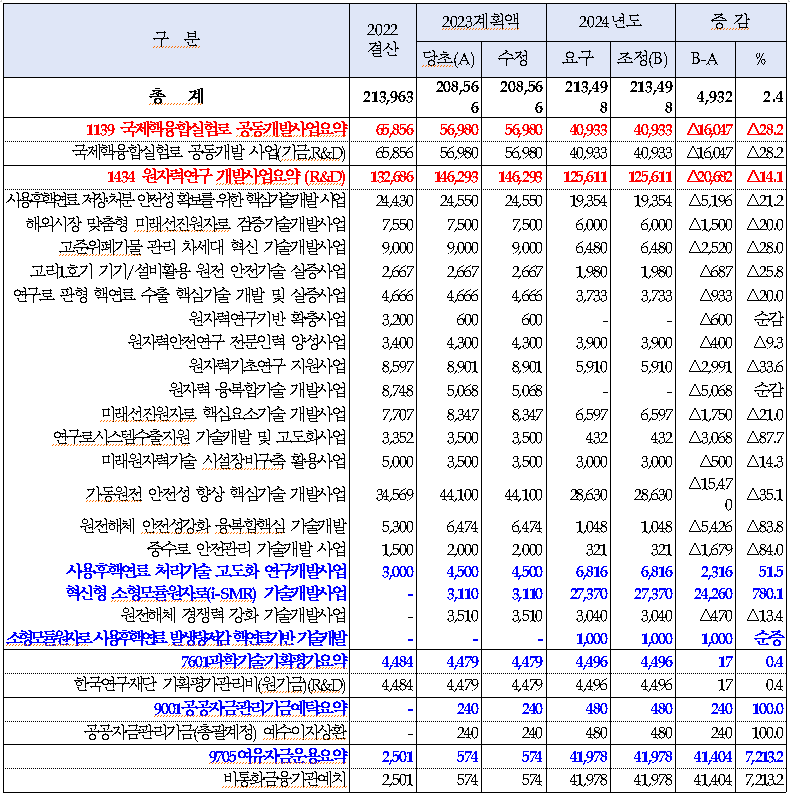Select the 증감 header cell

731,20
